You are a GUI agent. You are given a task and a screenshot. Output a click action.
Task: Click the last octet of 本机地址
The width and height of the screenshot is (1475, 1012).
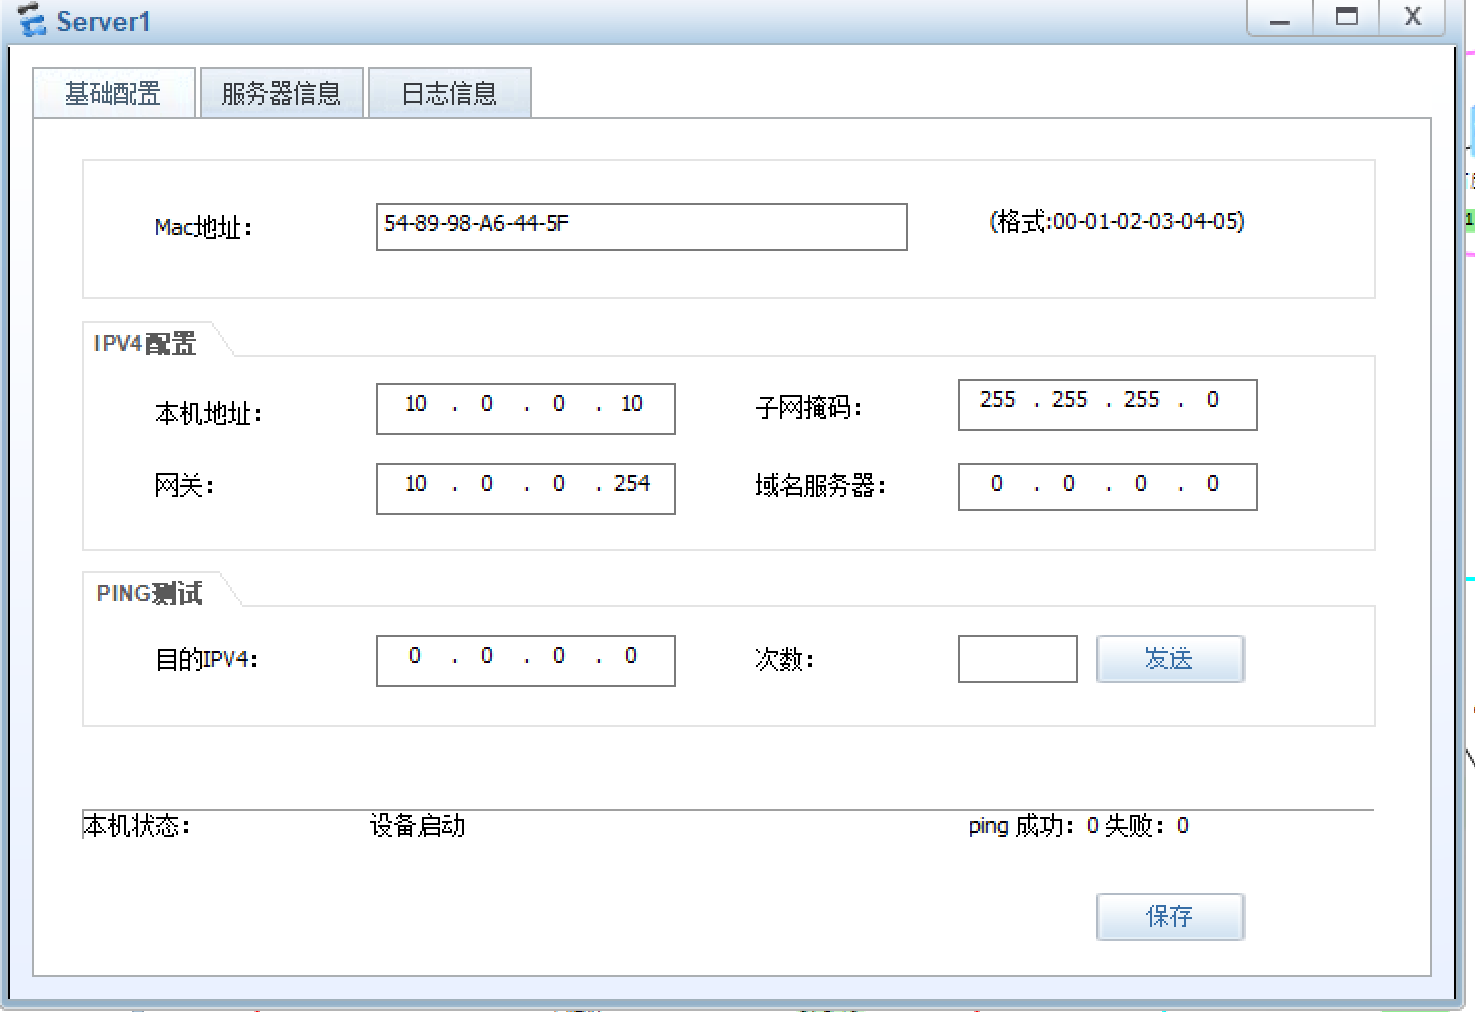[632, 404]
